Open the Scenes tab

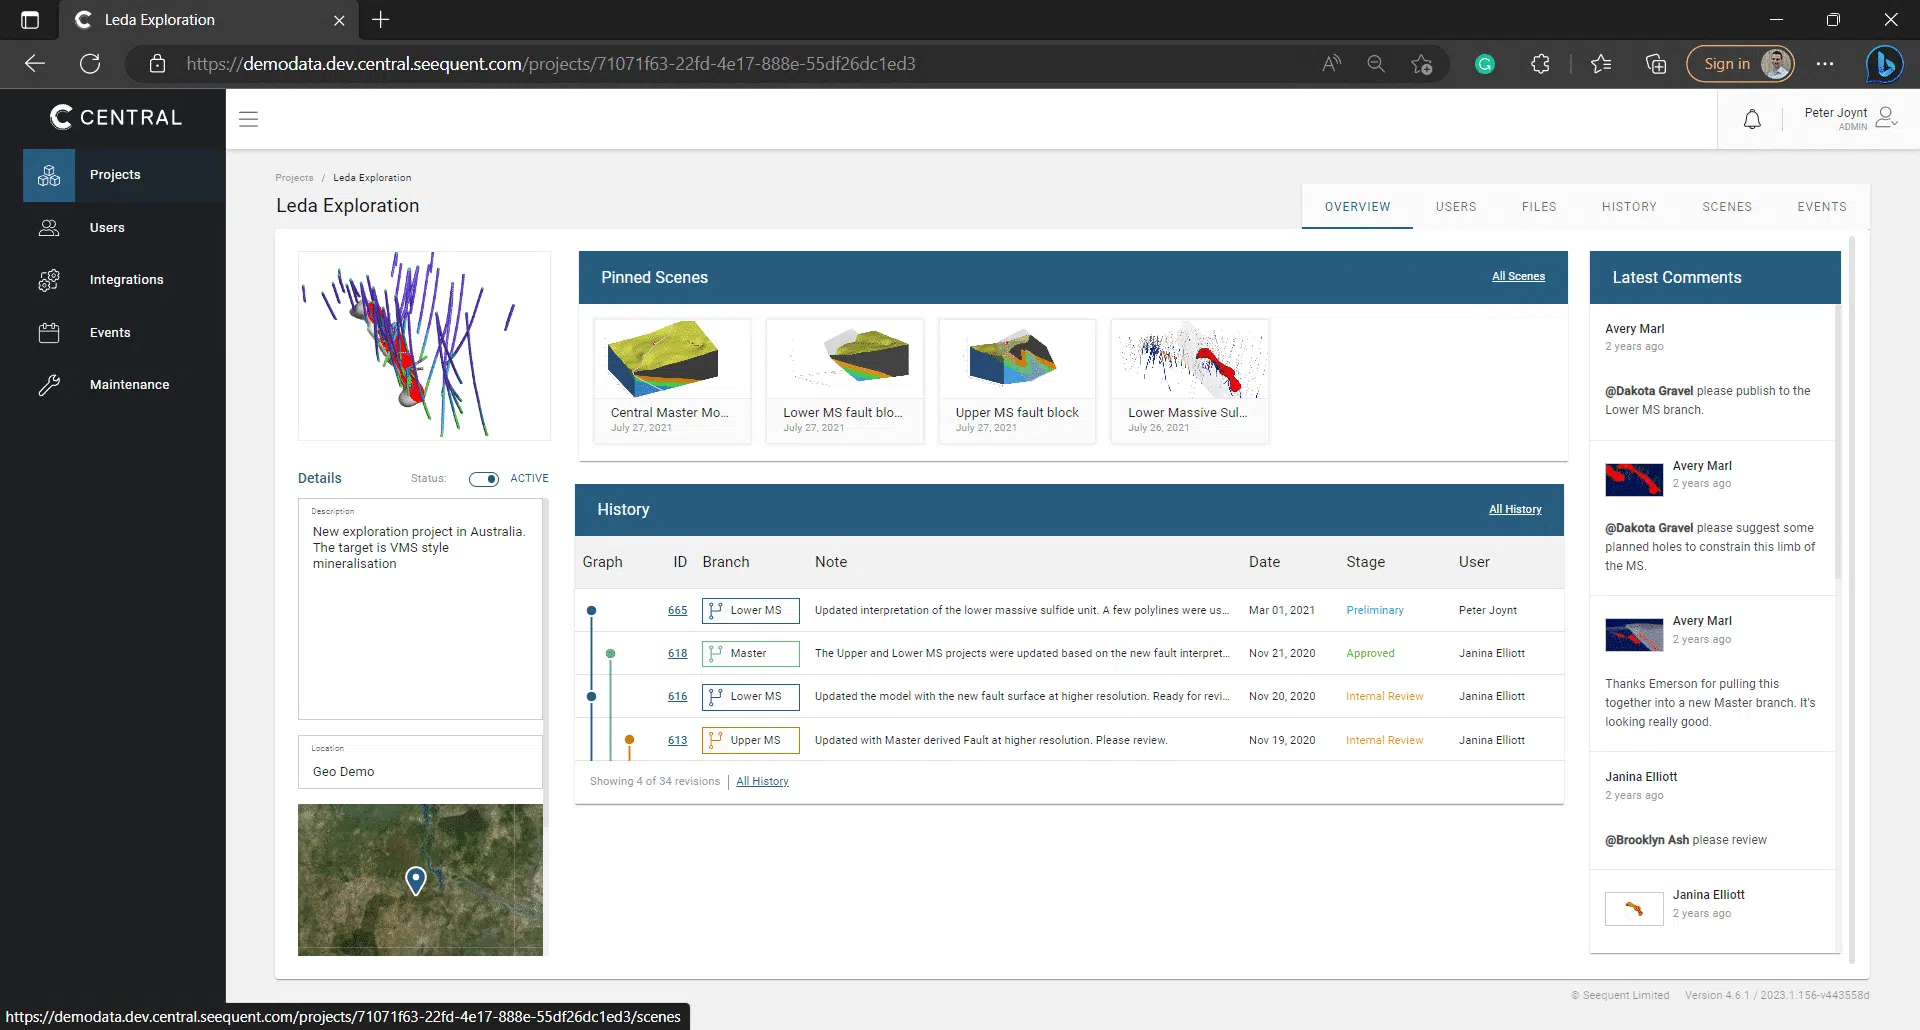point(1727,206)
